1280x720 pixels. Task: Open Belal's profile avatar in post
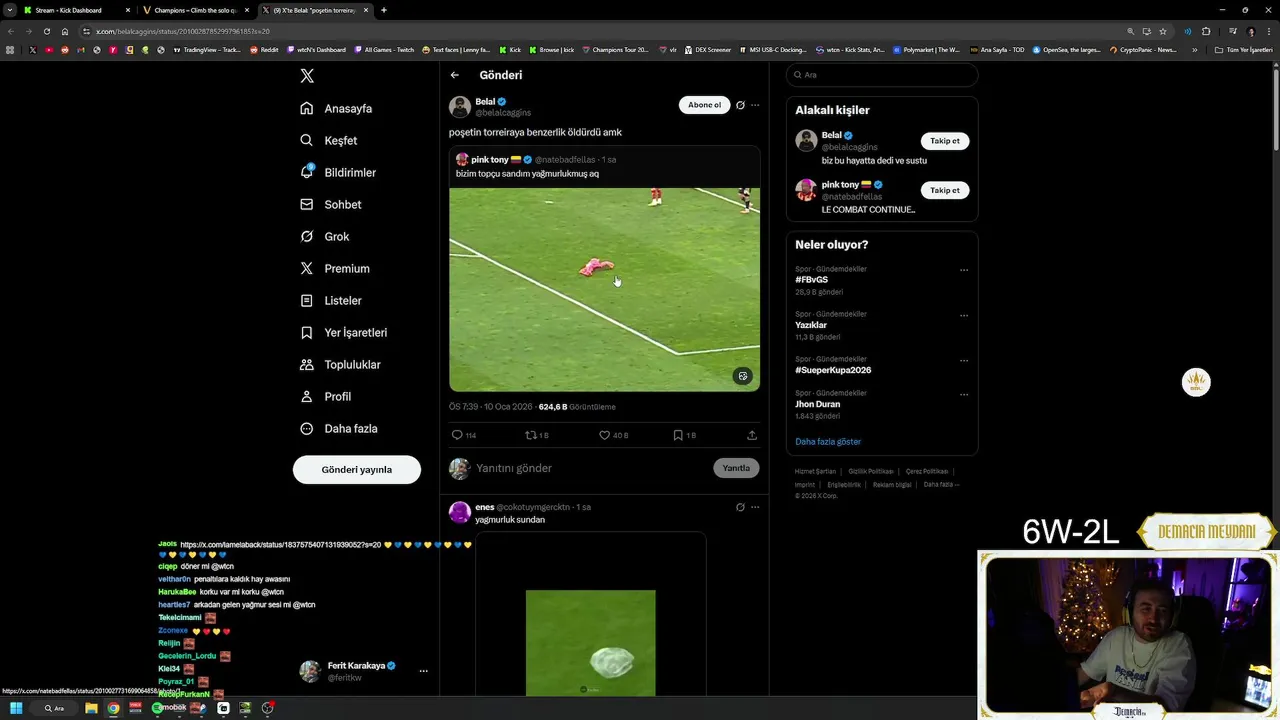pos(460,107)
